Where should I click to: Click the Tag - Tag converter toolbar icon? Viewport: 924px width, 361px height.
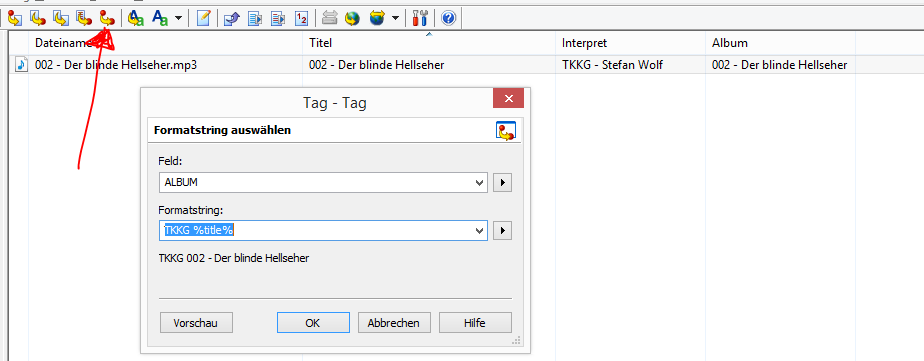107,18
